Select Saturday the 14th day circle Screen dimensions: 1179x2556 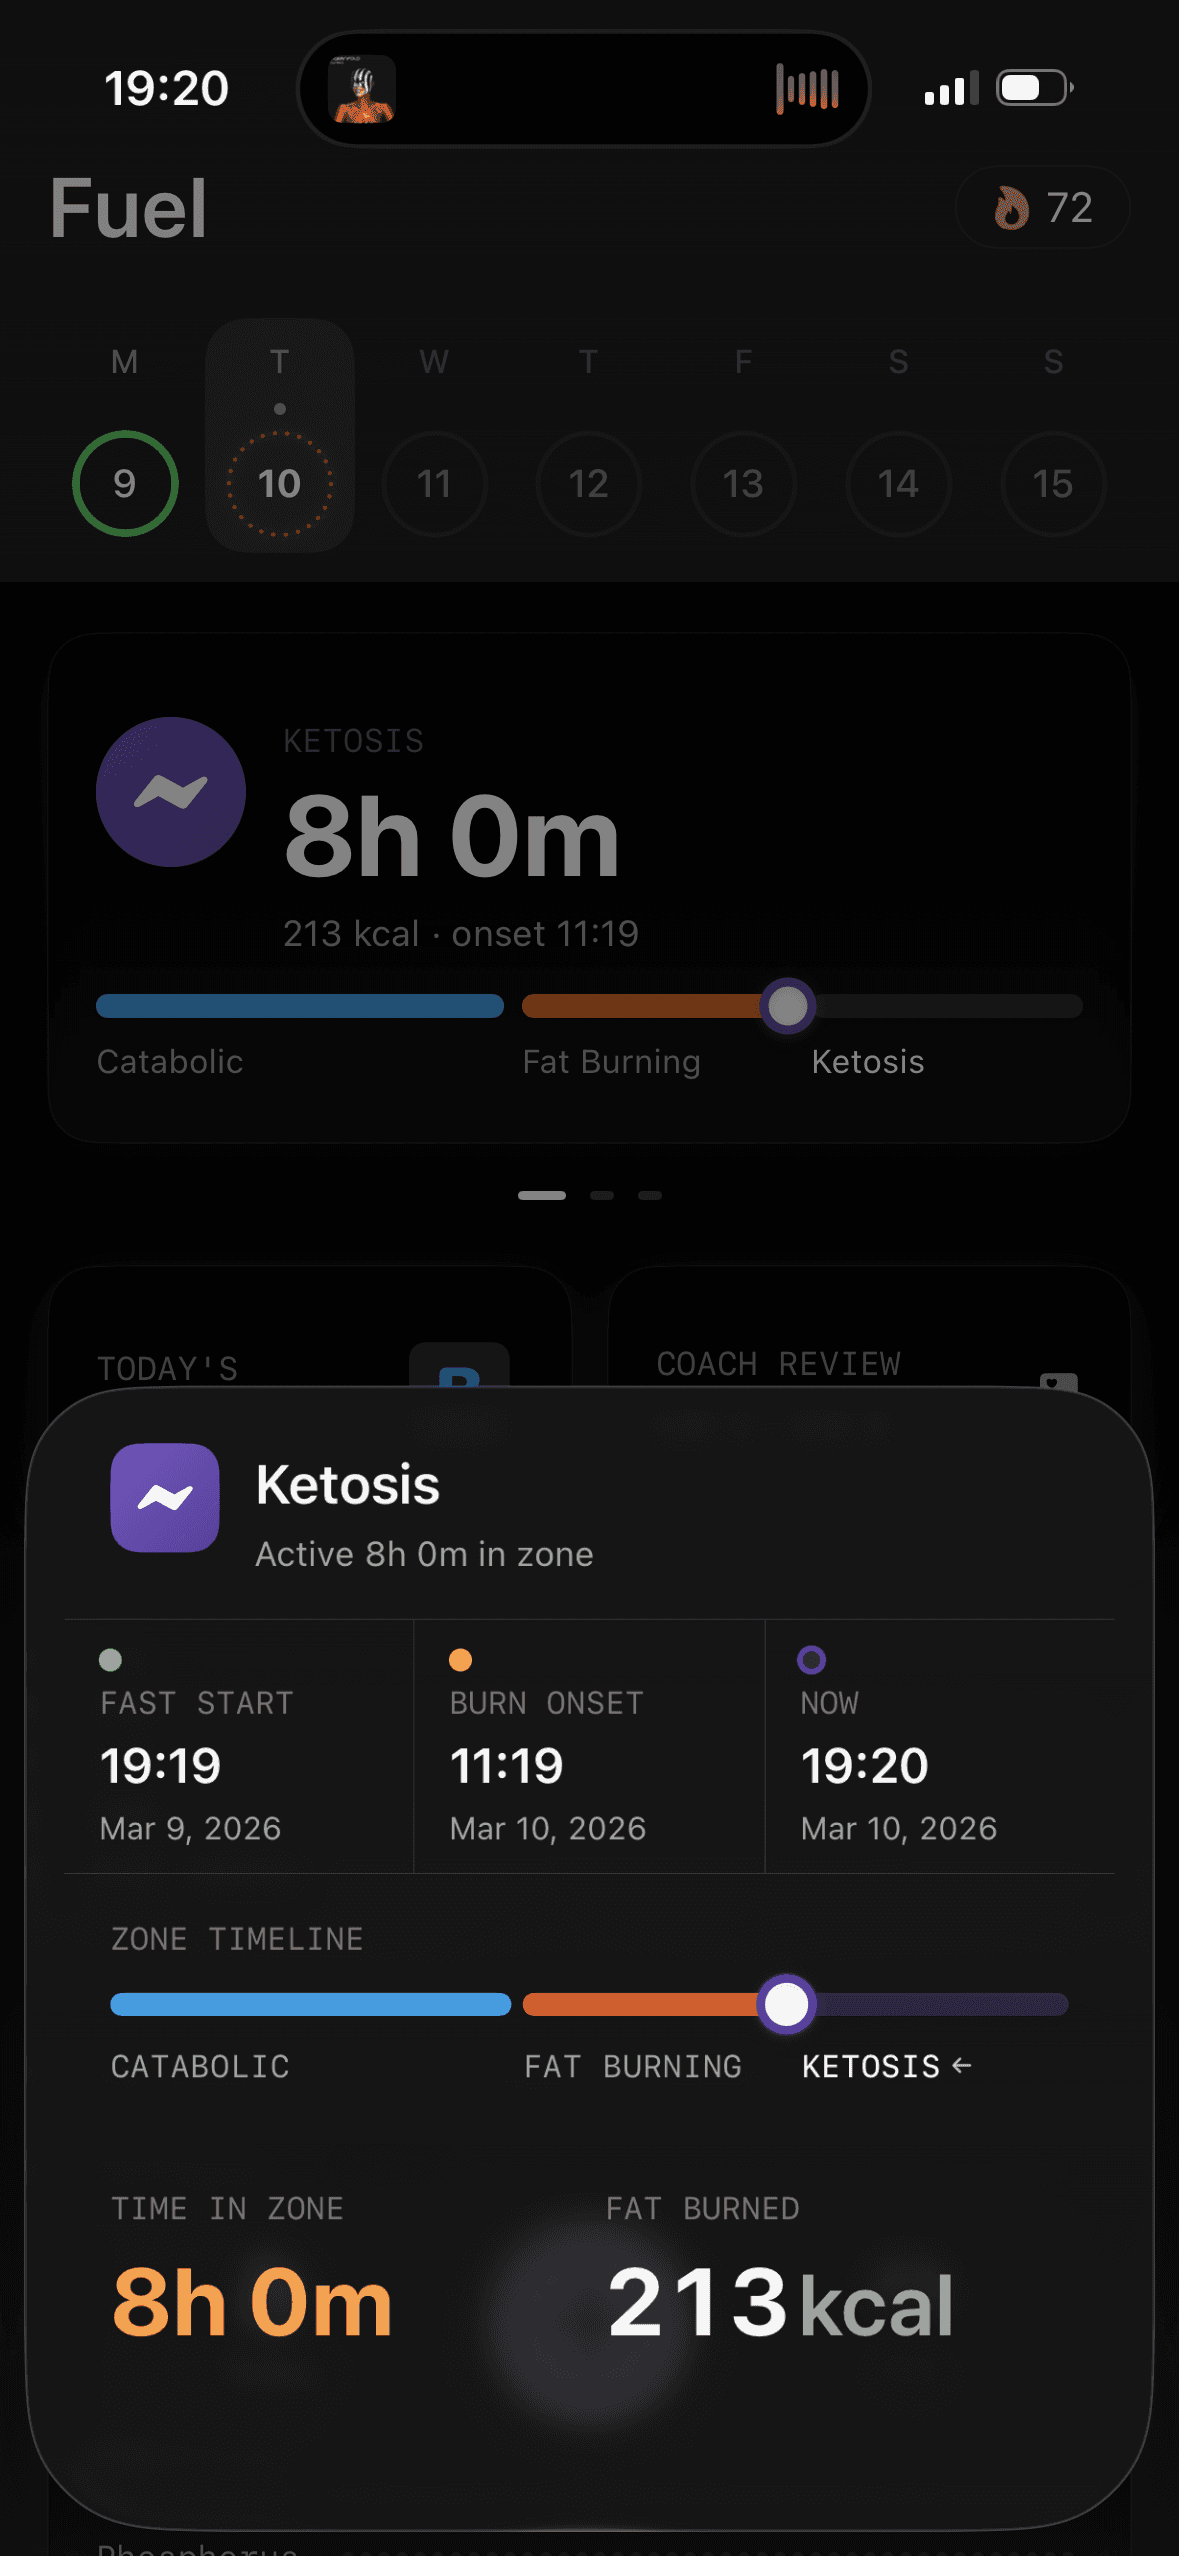pyautogui.click(x=897, y=484)
